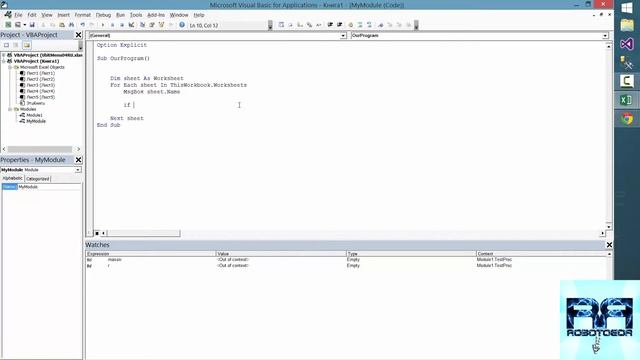The image size is (640, 360).
Task: Close the Watches panel
Action: point(609,245)
